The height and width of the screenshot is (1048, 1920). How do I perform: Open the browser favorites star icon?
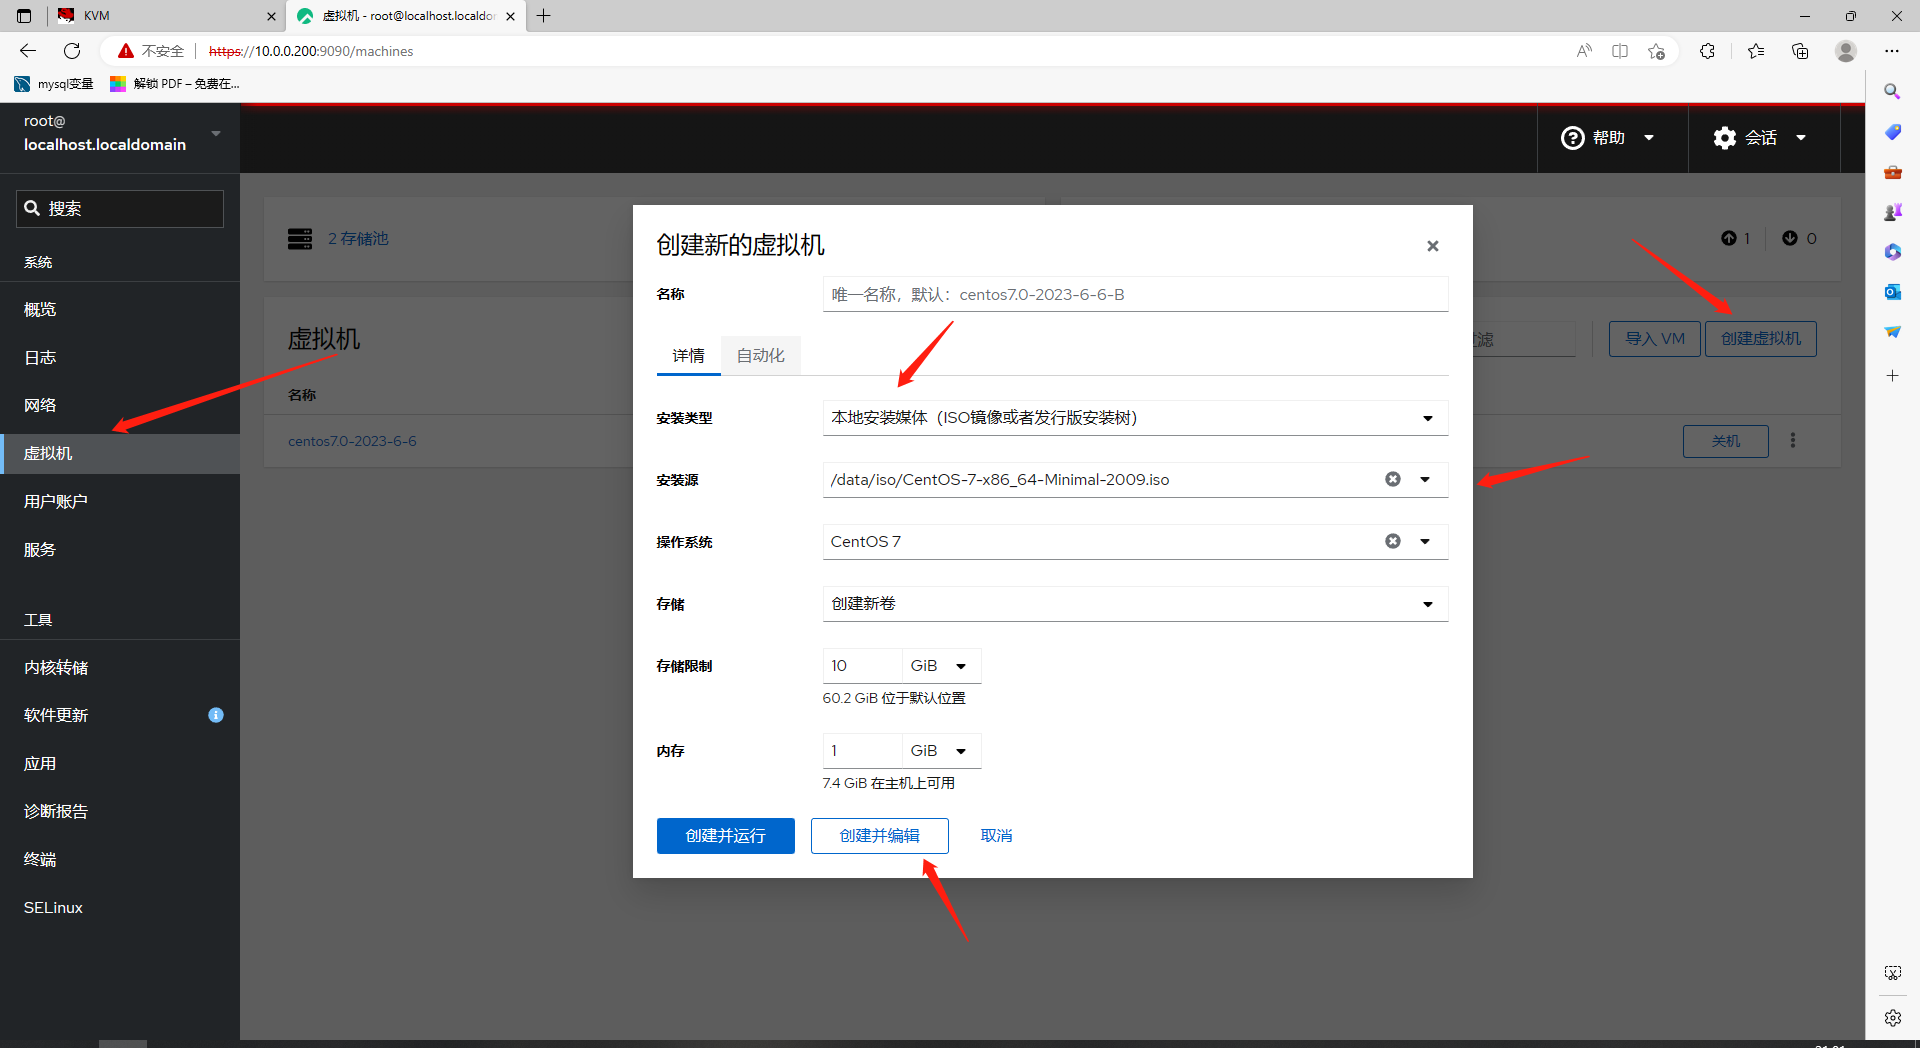1755,51
